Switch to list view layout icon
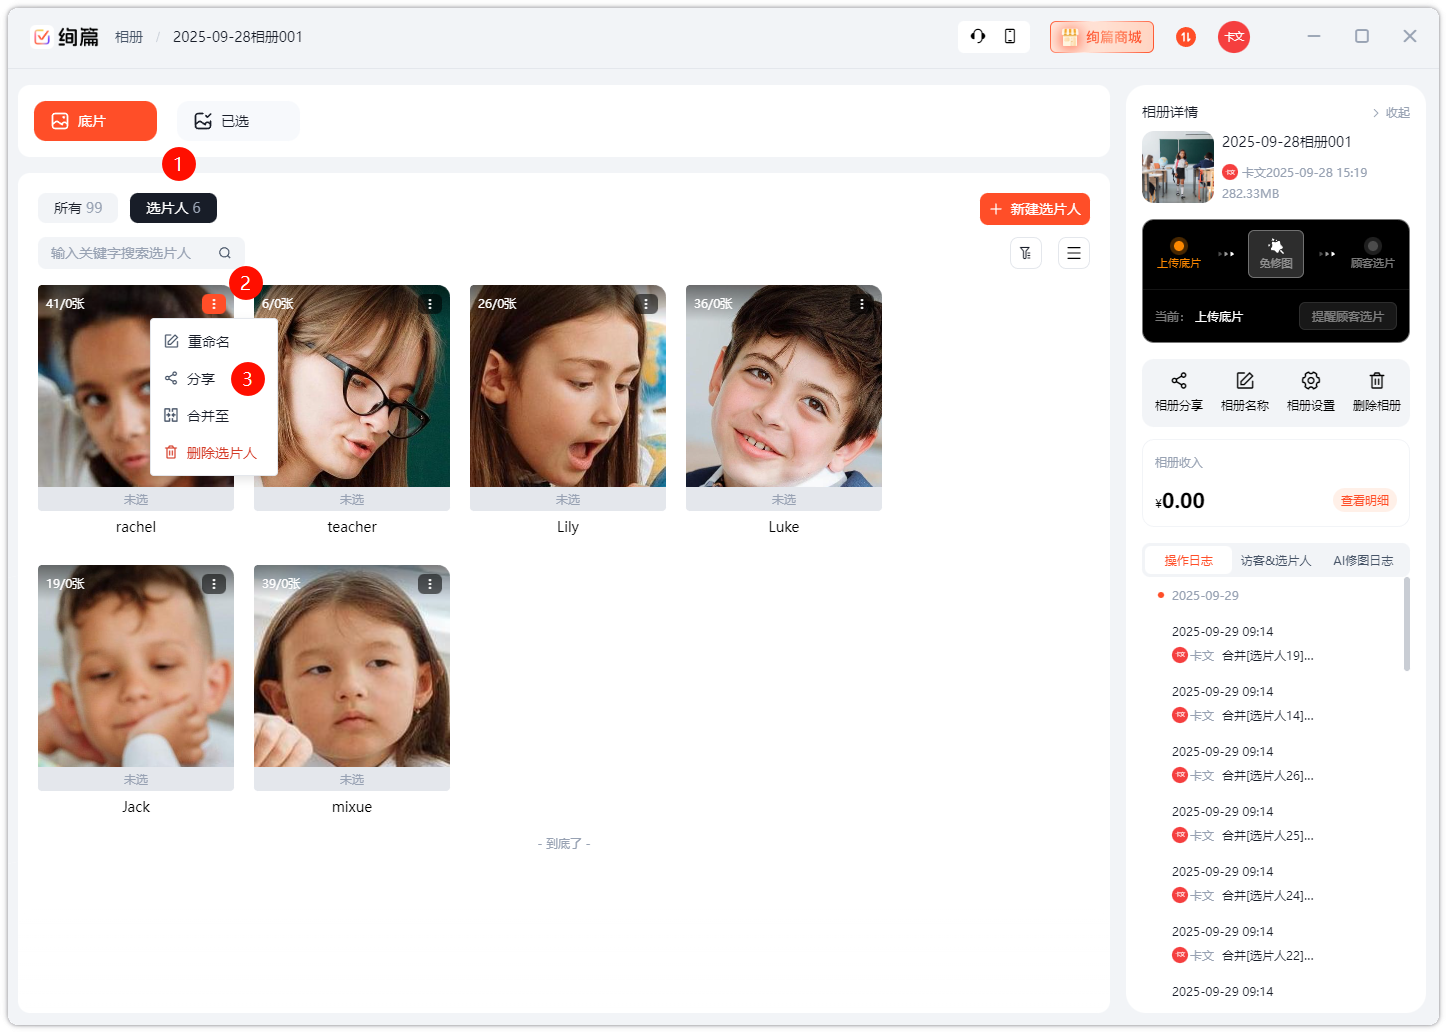 [1073, 253]
